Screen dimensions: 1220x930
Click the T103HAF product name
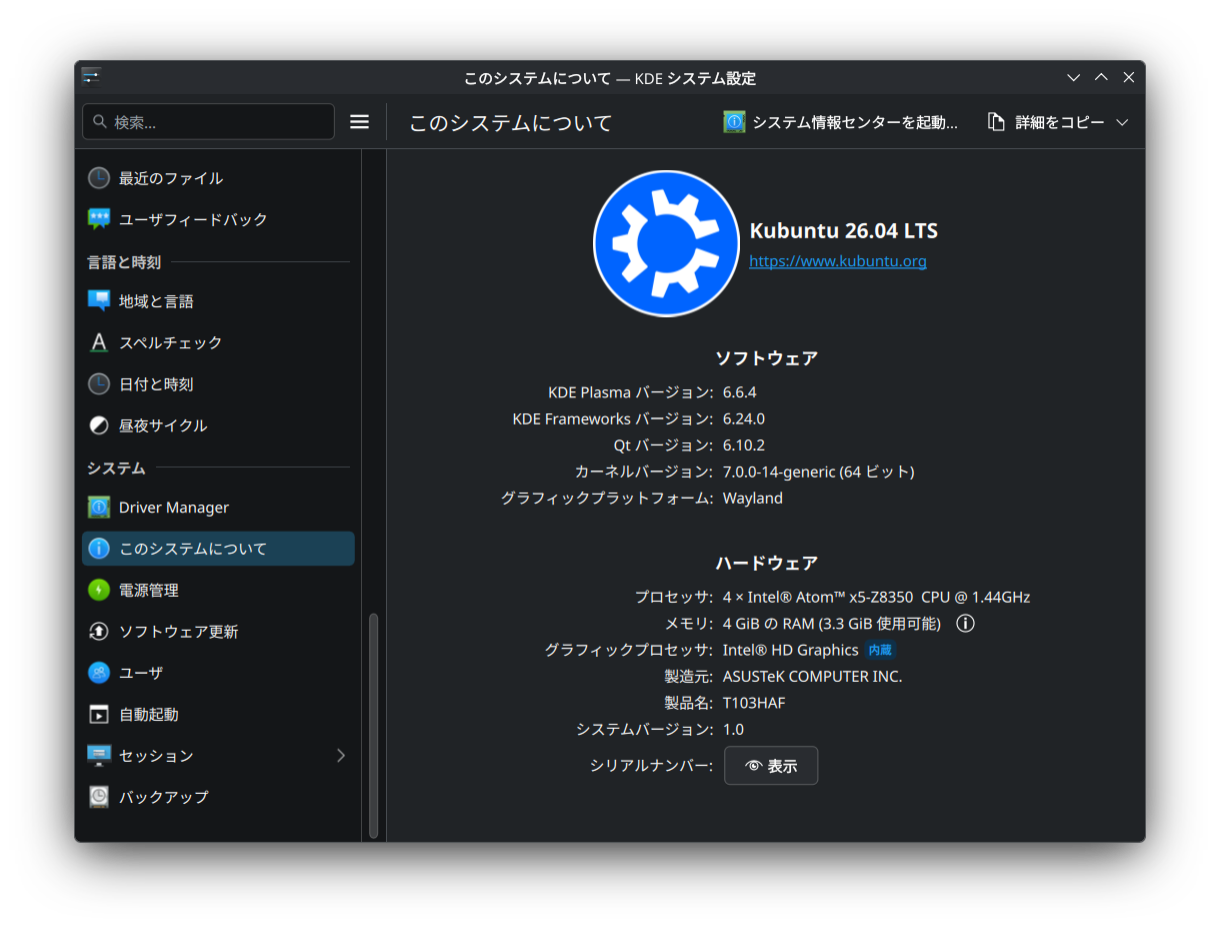754,703
